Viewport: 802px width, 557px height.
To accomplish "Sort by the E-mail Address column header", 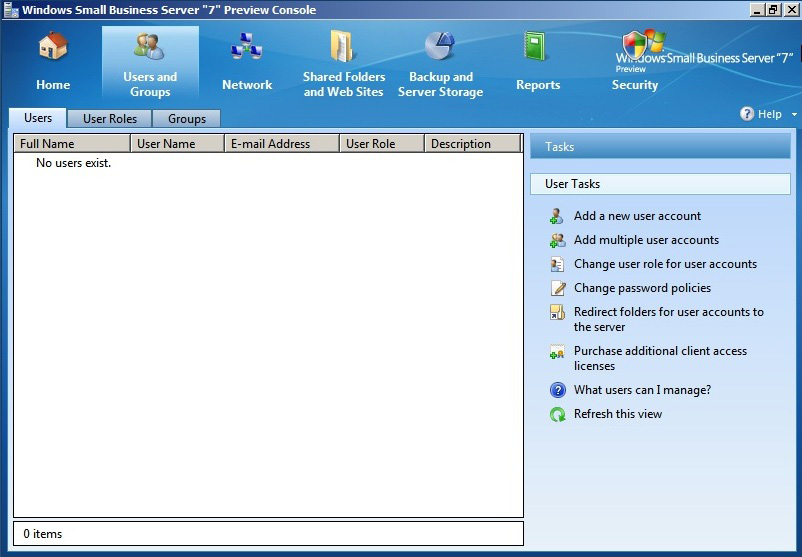I will pos(282,144).
